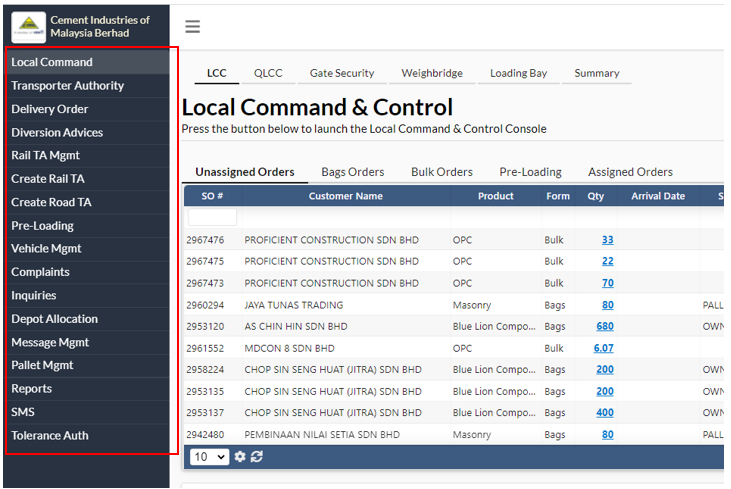
Task: Open quantity 200 for SO 2958224
Action: pyautogui.click(x=605, y=370)
